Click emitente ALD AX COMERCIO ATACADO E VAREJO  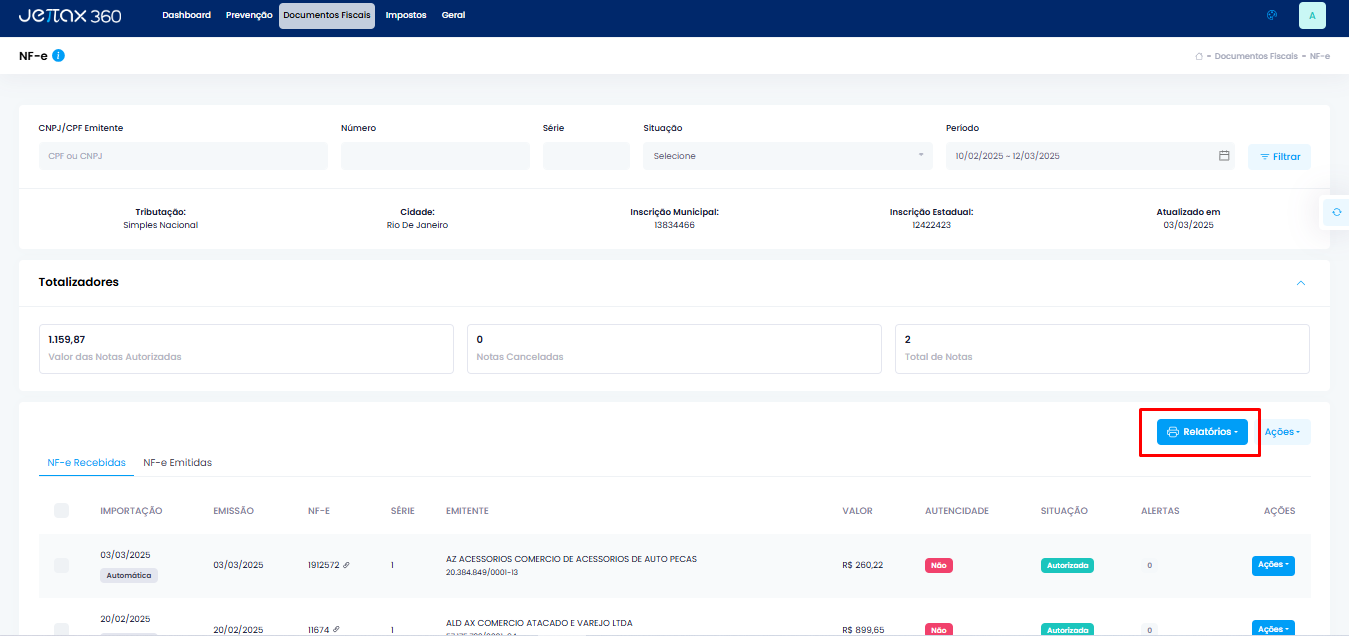click(x=539, y=623)
